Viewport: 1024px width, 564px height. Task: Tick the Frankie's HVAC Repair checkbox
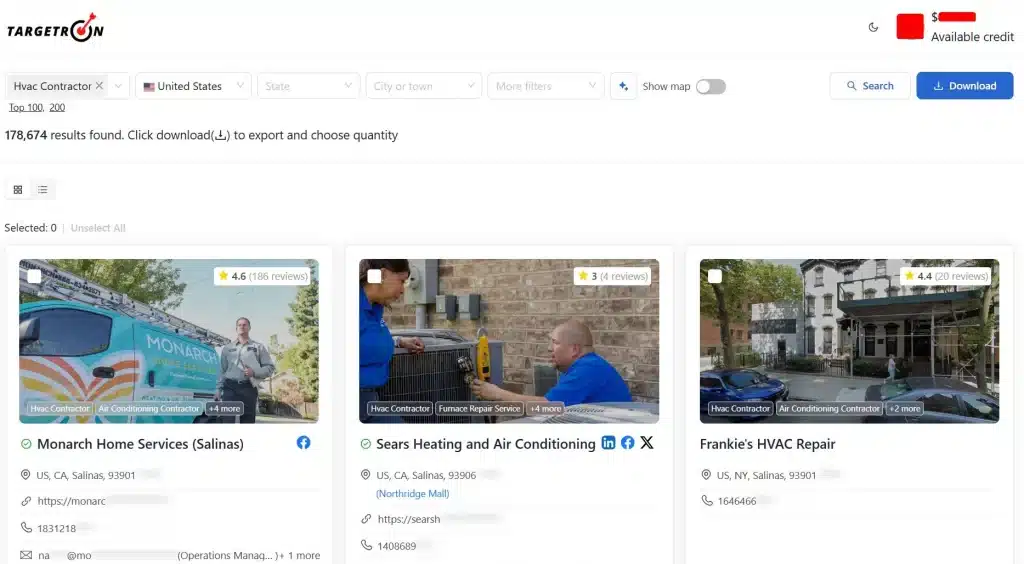point(714,276)
